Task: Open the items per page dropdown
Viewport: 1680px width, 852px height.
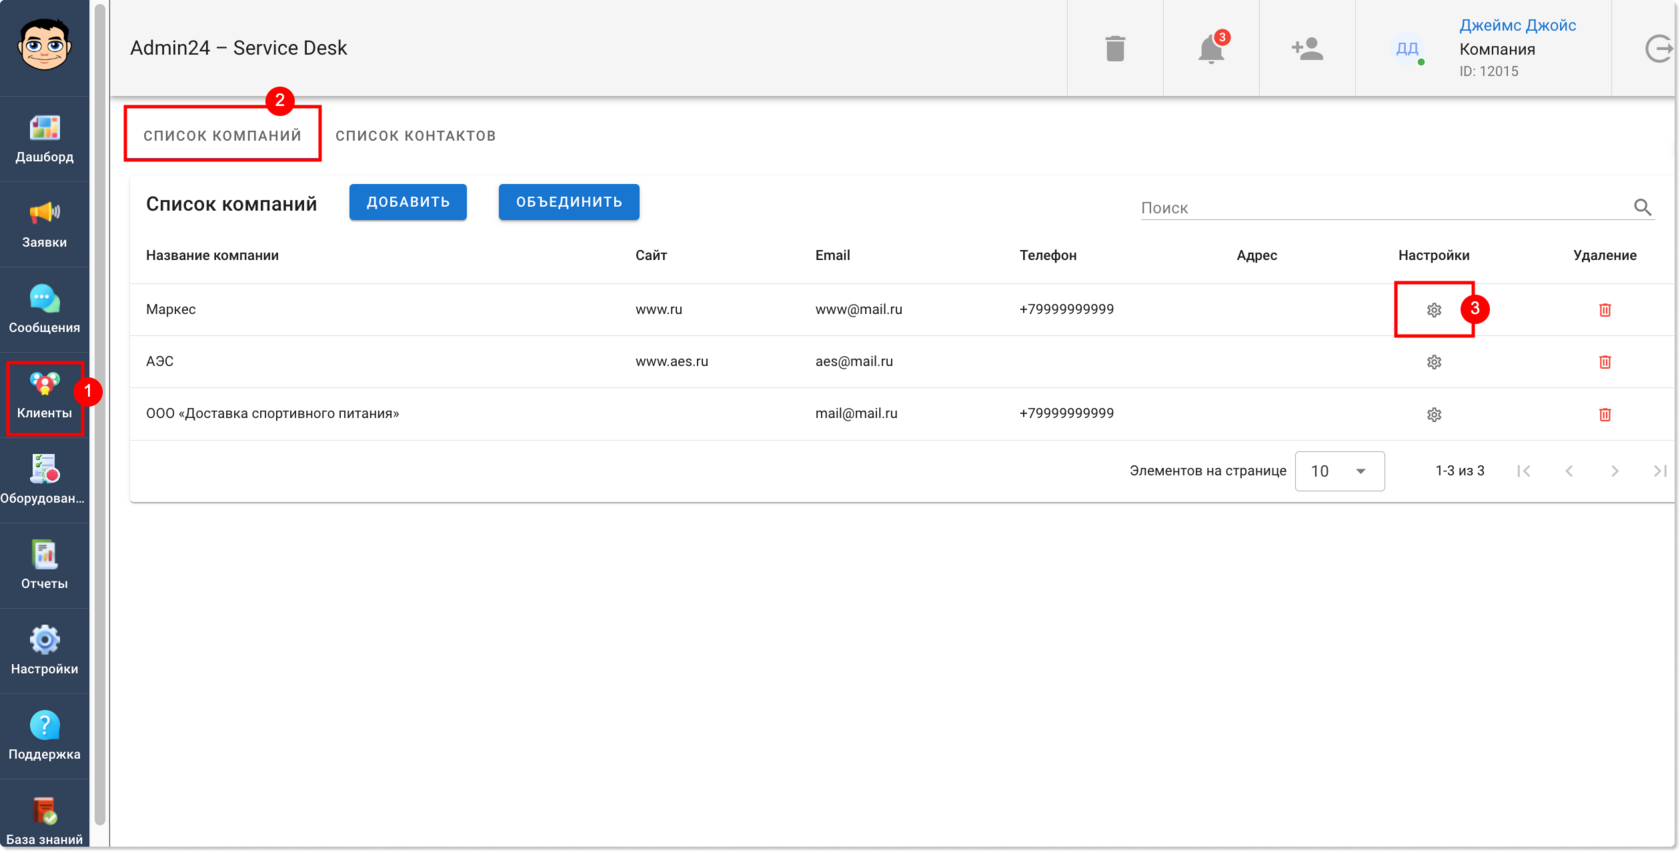Action: coord(1339,471)
